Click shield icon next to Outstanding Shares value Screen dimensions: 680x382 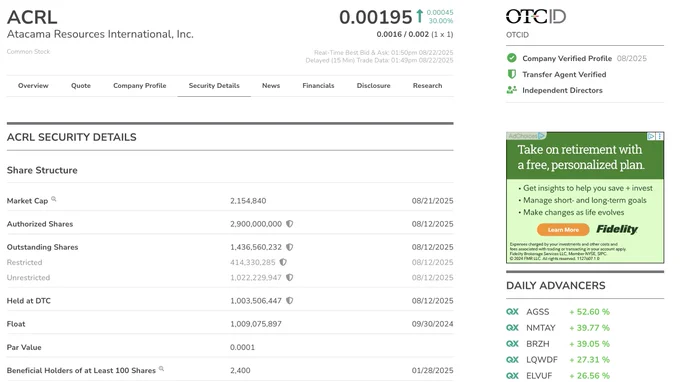[x=290, y=247]
